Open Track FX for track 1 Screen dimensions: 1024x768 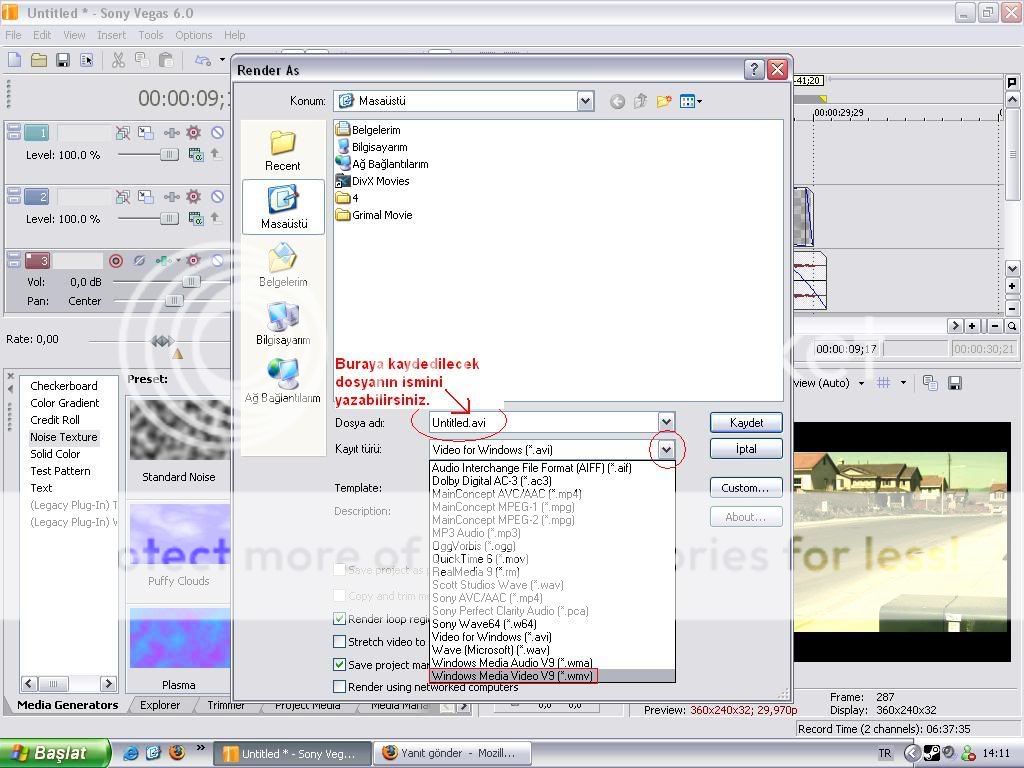pyautogui.click(x=172, y=133)
